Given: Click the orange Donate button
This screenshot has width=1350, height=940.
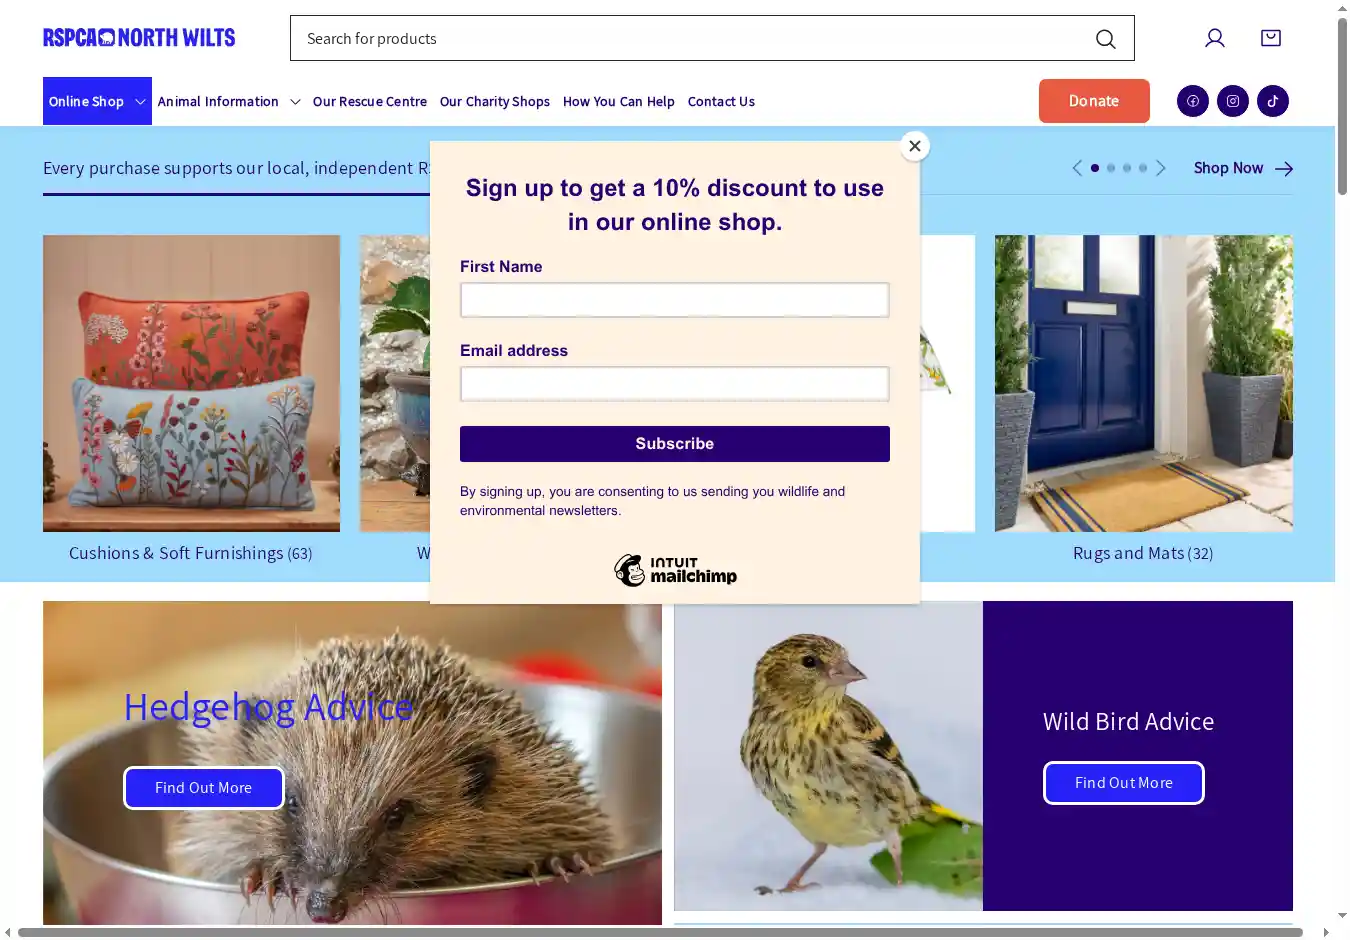Looking at the screenshot, I should (1094, 101).
